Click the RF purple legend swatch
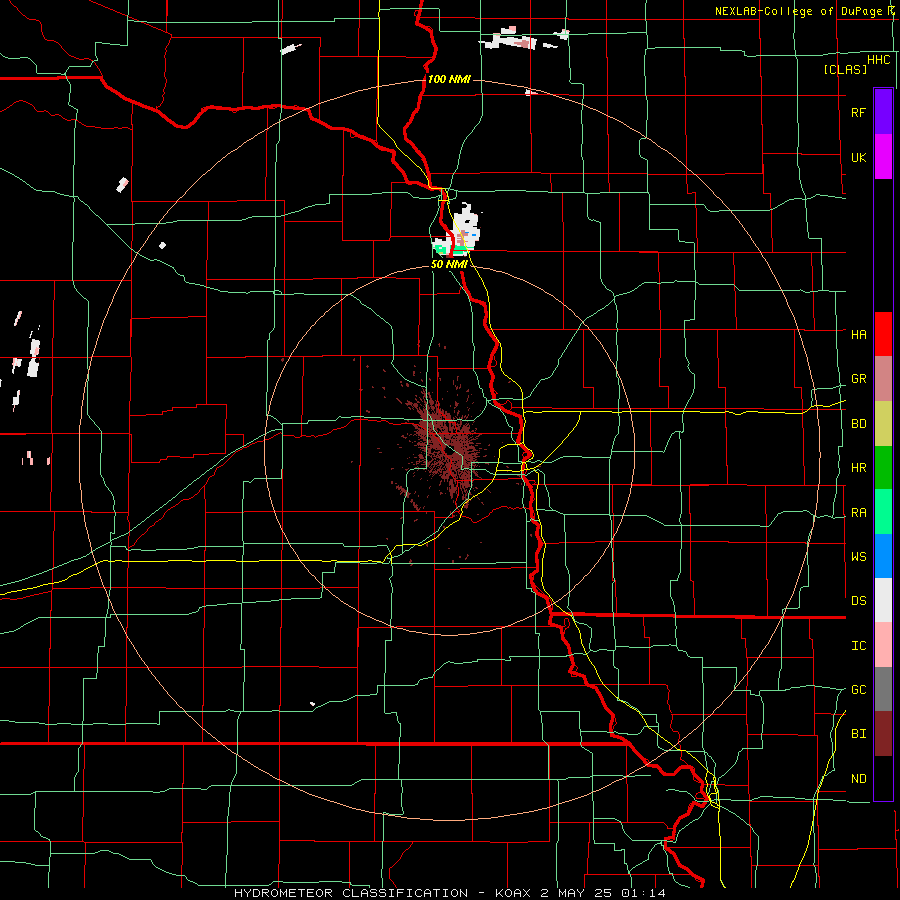Image resolution: width=900 pixels, height=900 pixels. (x=883, y=112)
